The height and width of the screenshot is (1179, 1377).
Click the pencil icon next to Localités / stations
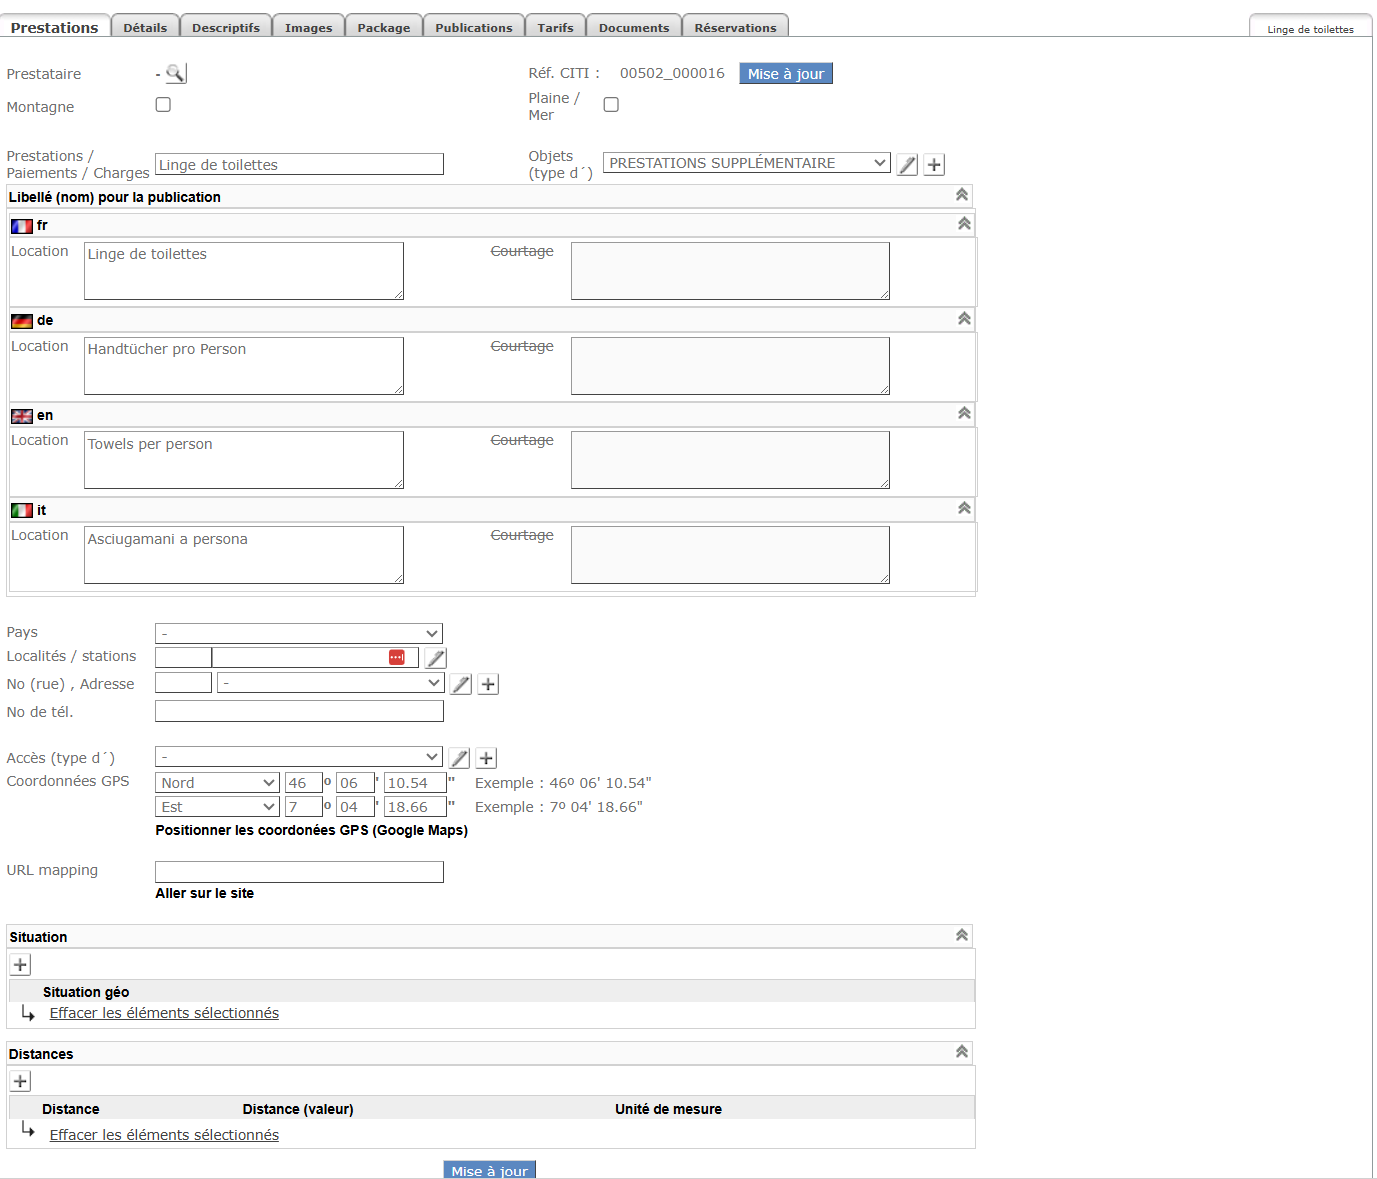point(436,658)
